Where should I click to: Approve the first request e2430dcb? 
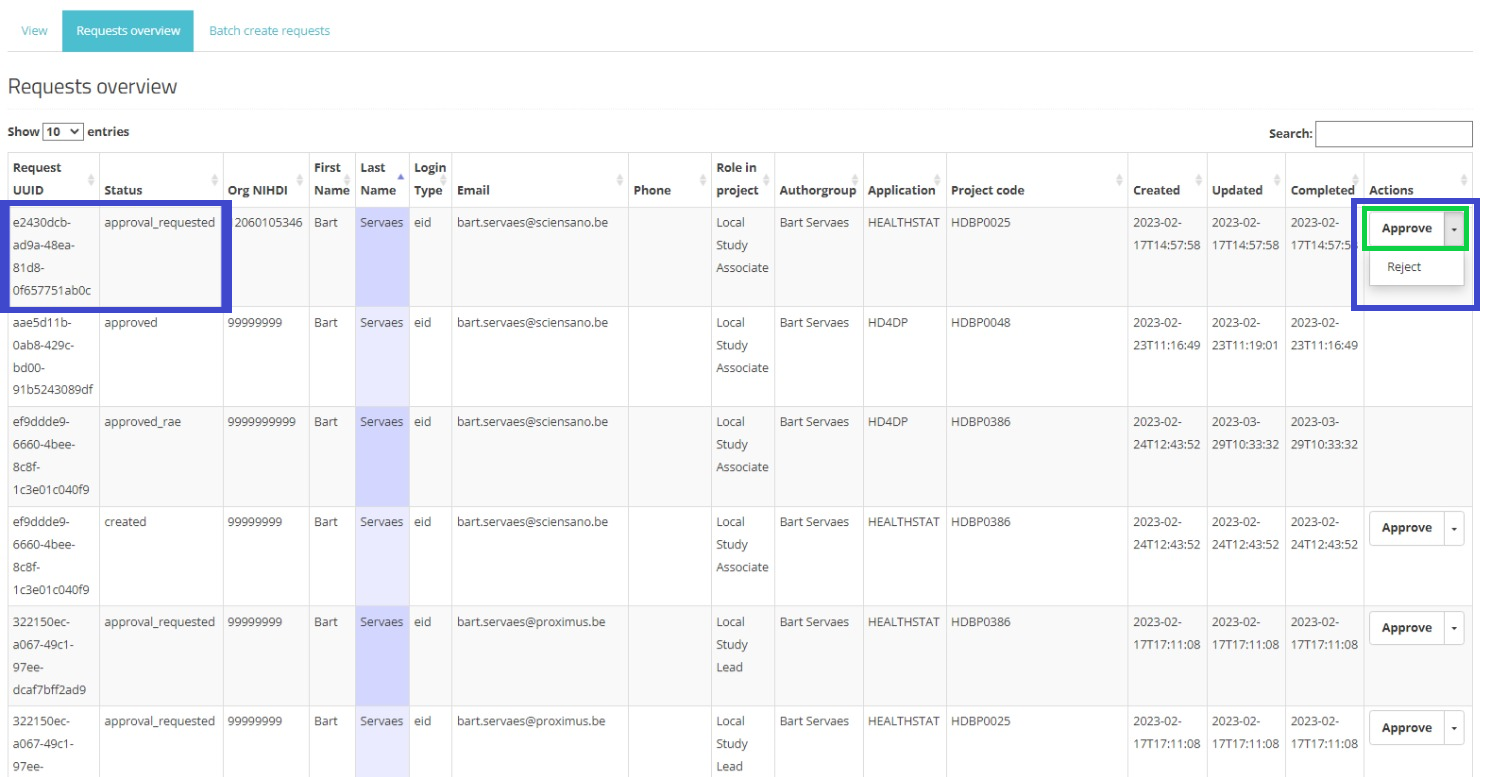[1406, 229]
